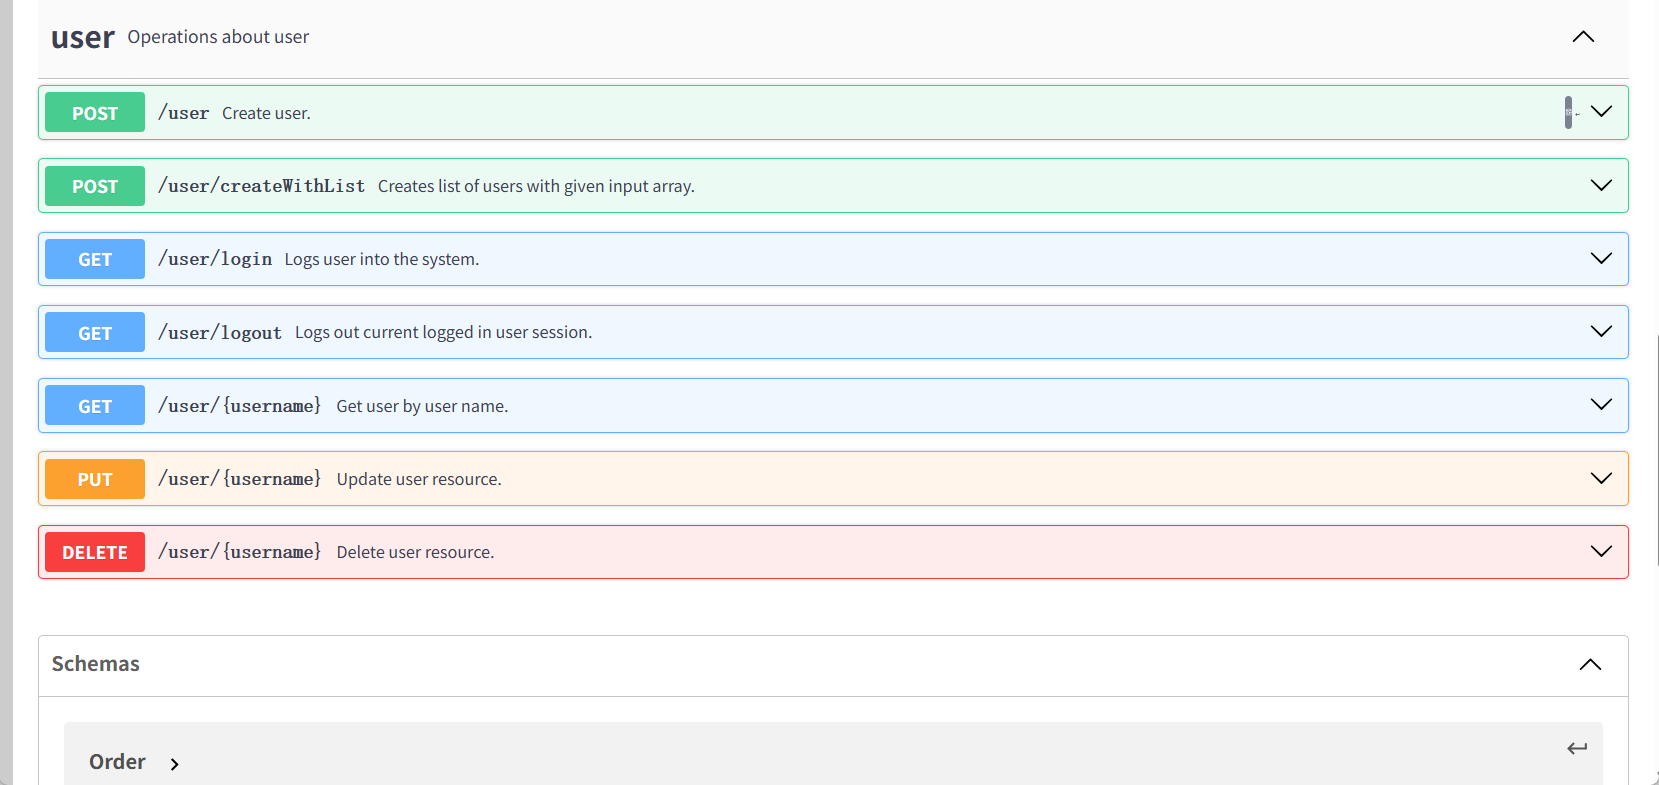Image resolution: width=1659 pixels, height=785 pixels.
Task: Expand the DELETE /user/{username} chevron
Action: [x=1601, y=551]
